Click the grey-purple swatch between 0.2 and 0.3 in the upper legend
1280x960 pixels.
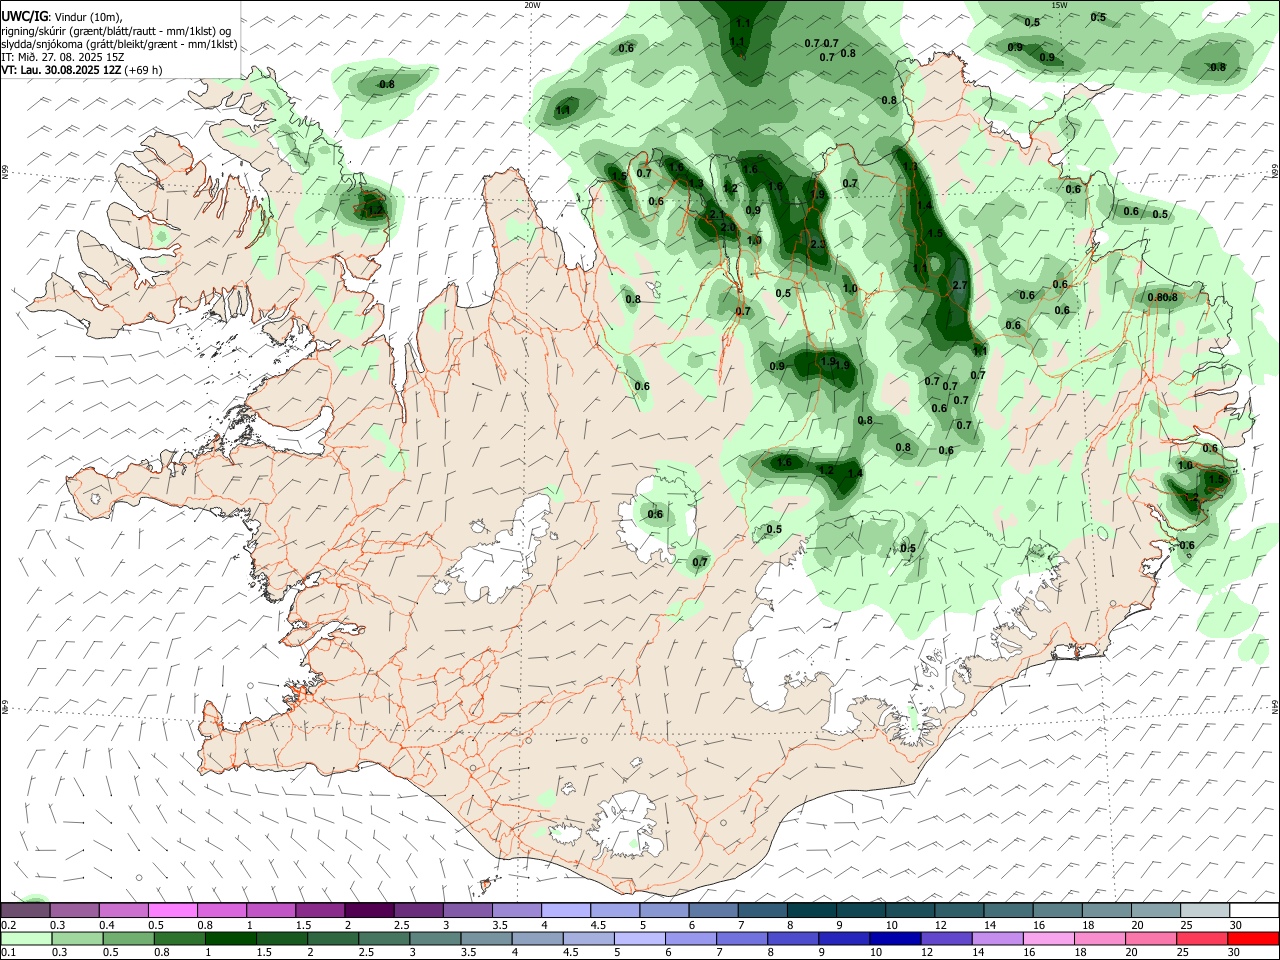(25, 910)
